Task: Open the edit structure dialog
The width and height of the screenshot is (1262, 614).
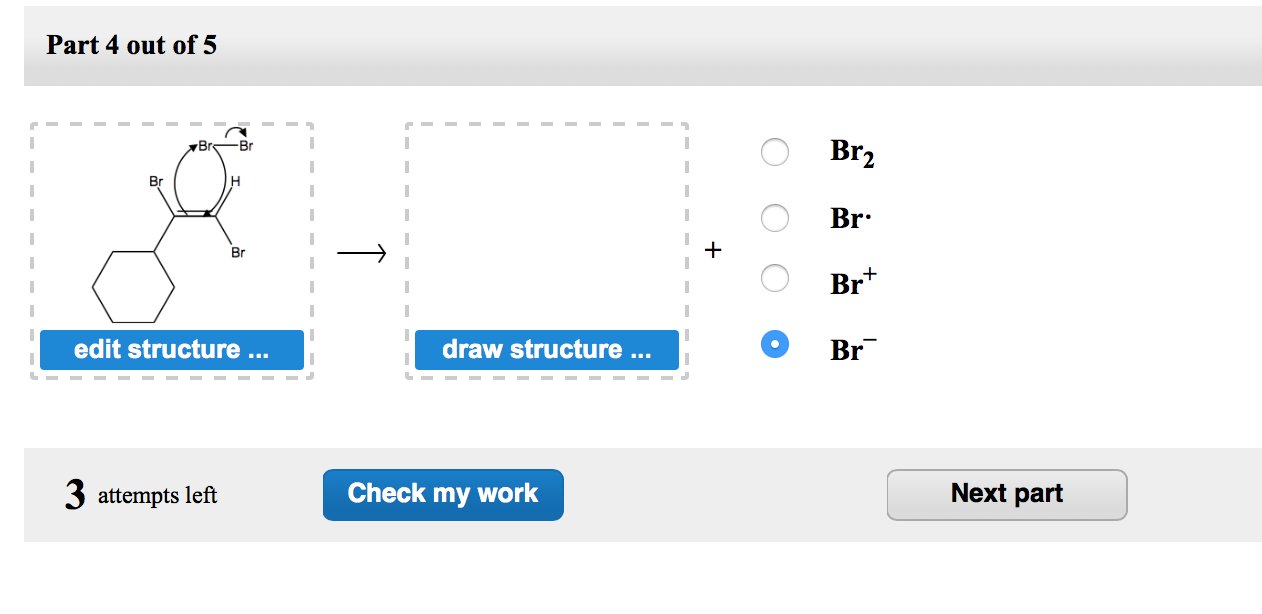Action: (172, 349)
